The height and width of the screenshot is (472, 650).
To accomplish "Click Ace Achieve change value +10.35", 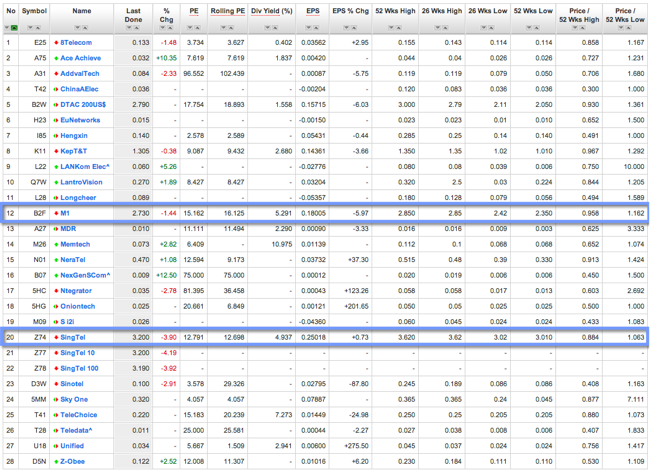I will (166, 58).
